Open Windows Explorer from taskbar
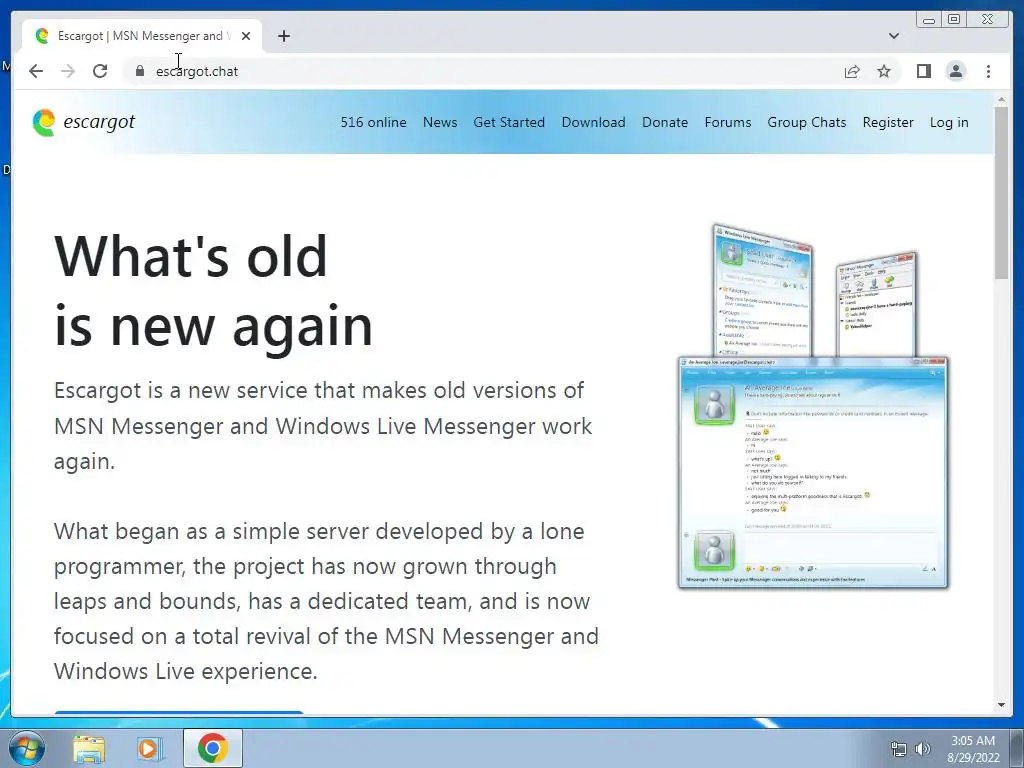The width and height of the screenshot is (1024, 768). pos(89,748)
